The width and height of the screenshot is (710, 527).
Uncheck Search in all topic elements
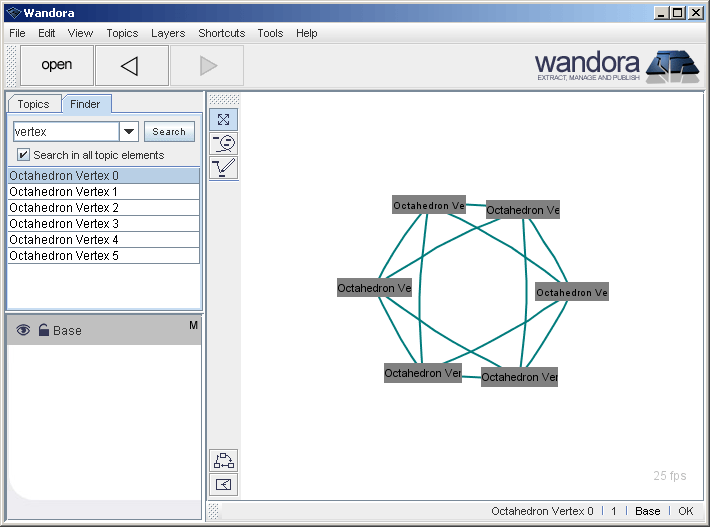click(x=23, y=155)
